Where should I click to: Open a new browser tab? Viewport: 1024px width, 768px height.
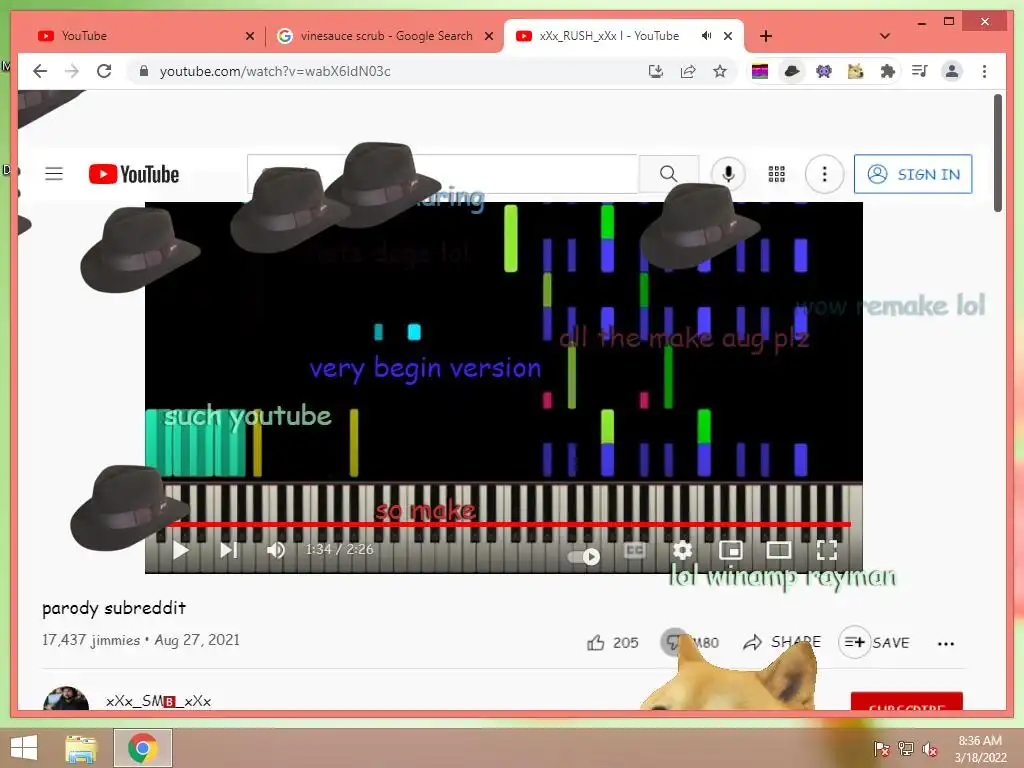click(x=766, y=36)
